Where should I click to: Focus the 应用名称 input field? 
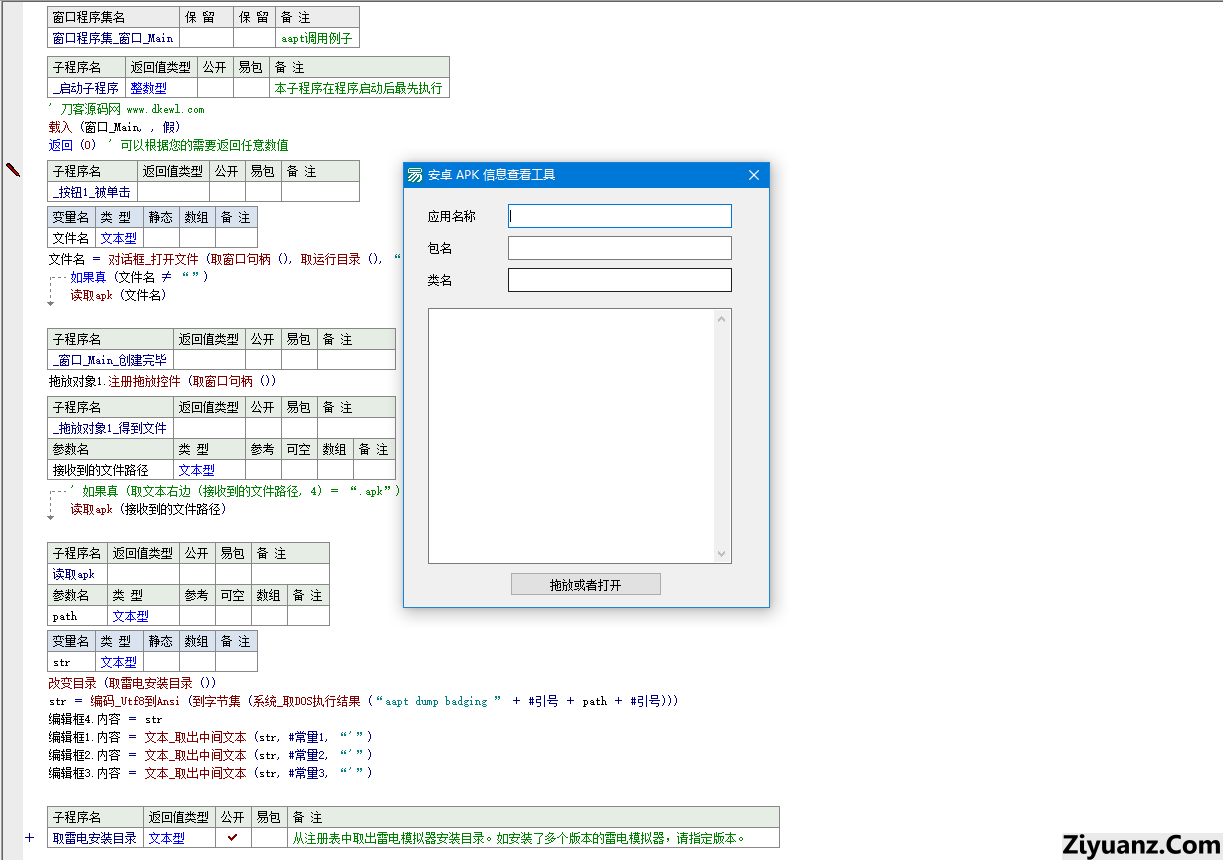click(x=619, y=216)
